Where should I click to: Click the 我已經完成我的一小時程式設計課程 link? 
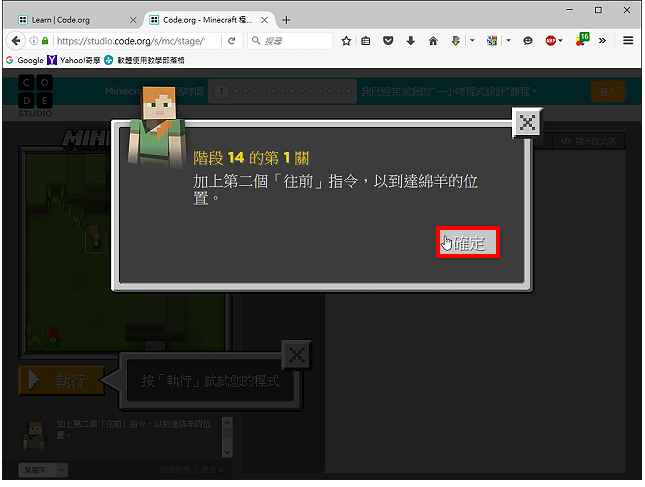coord(449,91)
